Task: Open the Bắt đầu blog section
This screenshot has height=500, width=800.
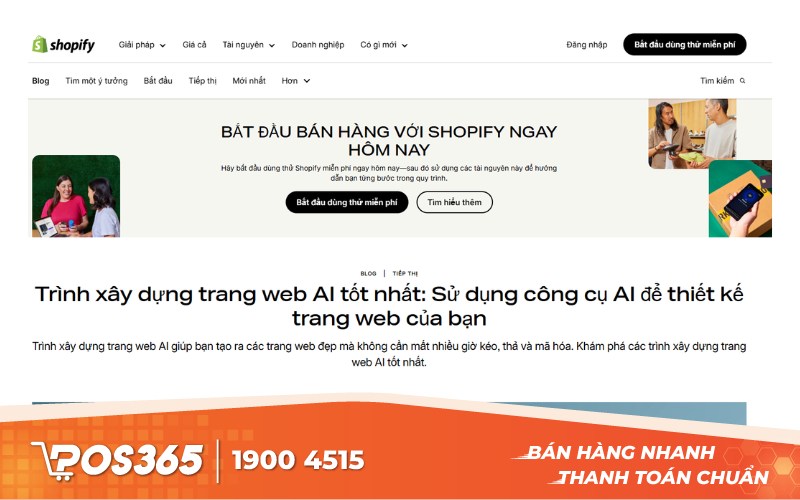Action: coord(158,81)
